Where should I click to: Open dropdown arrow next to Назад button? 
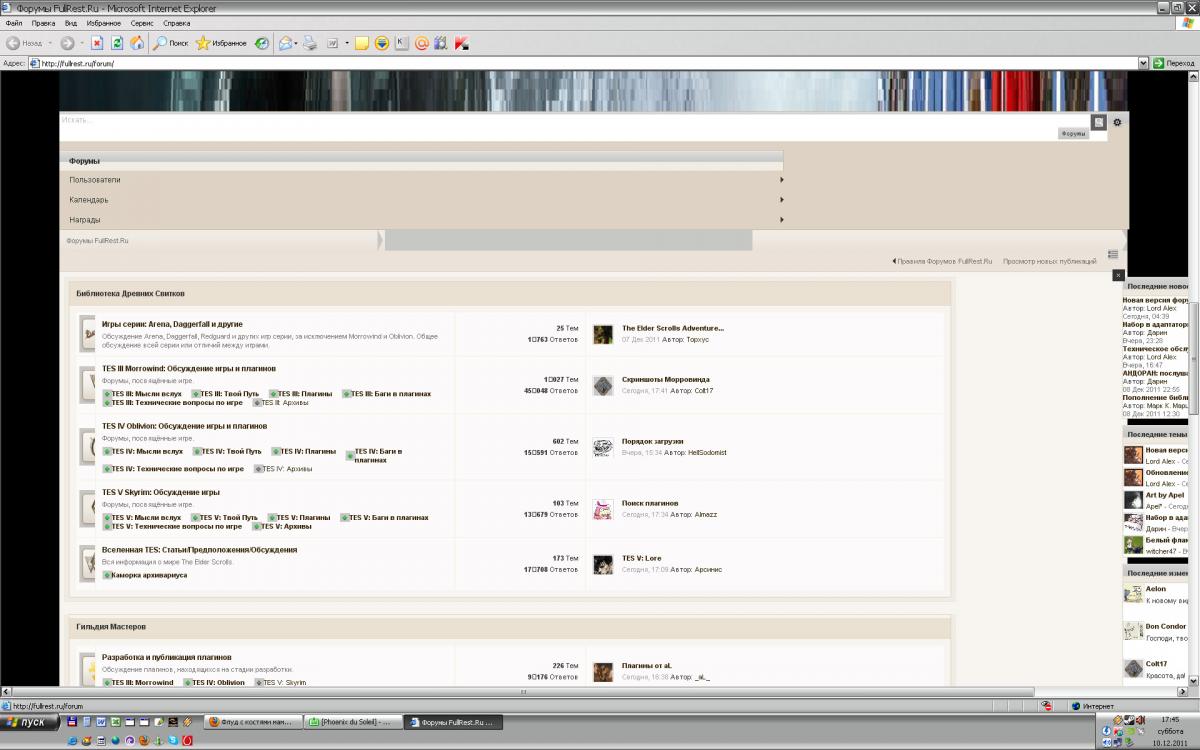(x=50, y=43)
